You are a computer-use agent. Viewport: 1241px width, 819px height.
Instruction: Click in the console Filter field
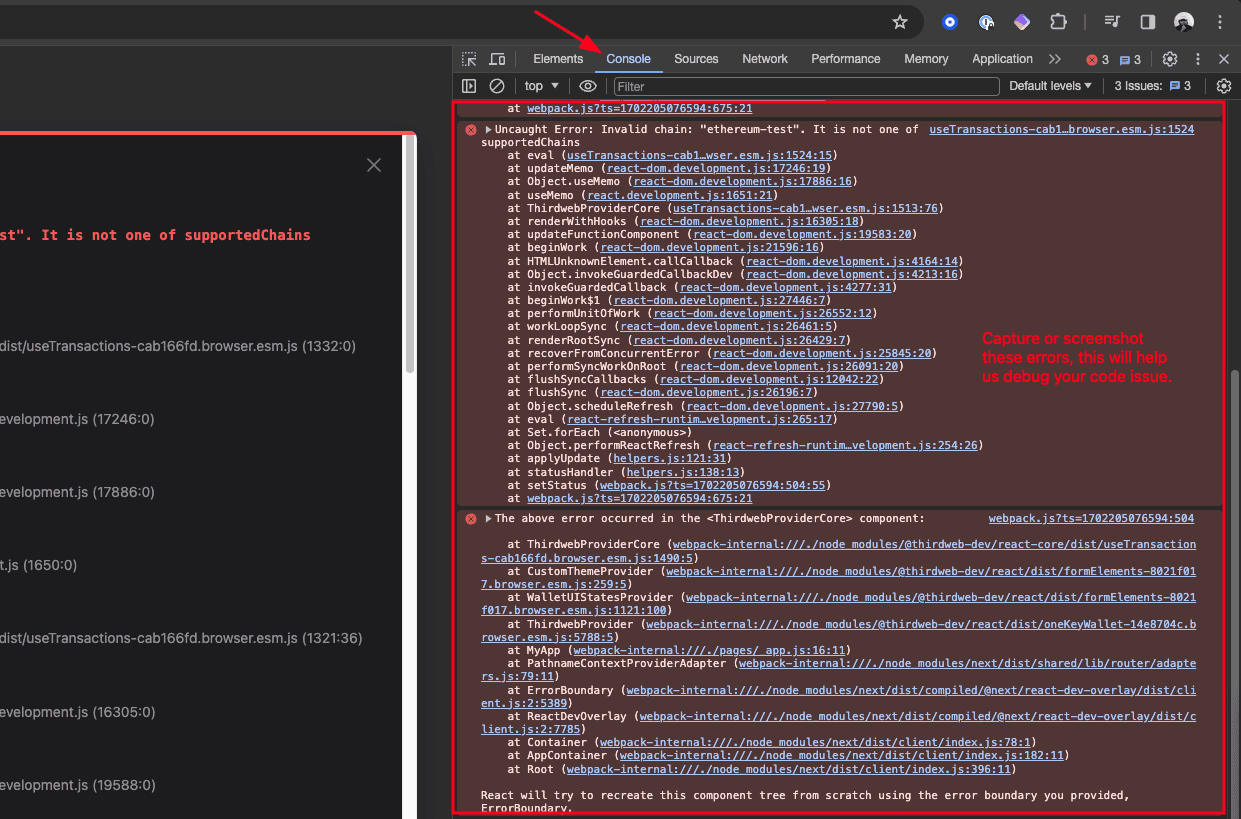805,87
